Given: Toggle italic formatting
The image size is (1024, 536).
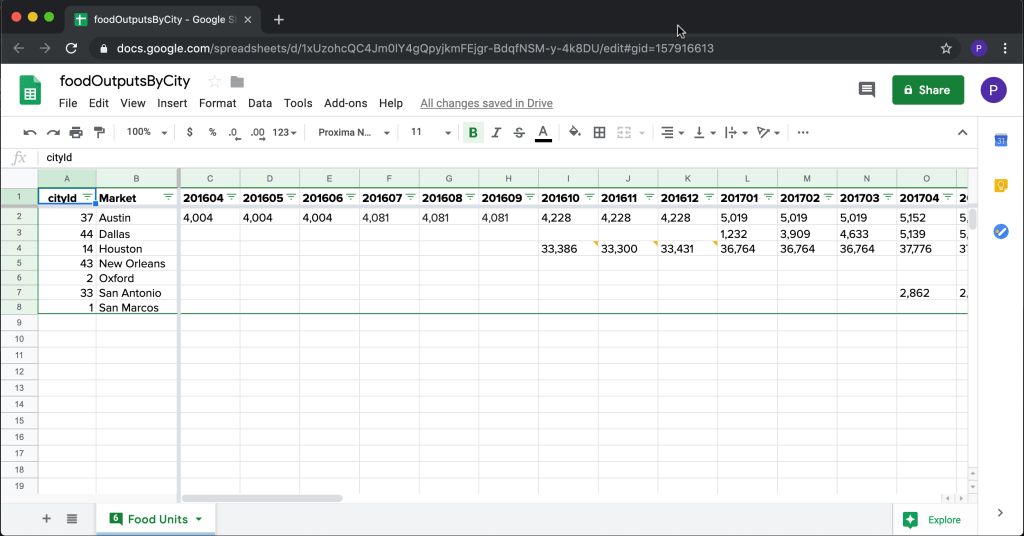Looking at the screenshot, I should click(x=496, y=132).
